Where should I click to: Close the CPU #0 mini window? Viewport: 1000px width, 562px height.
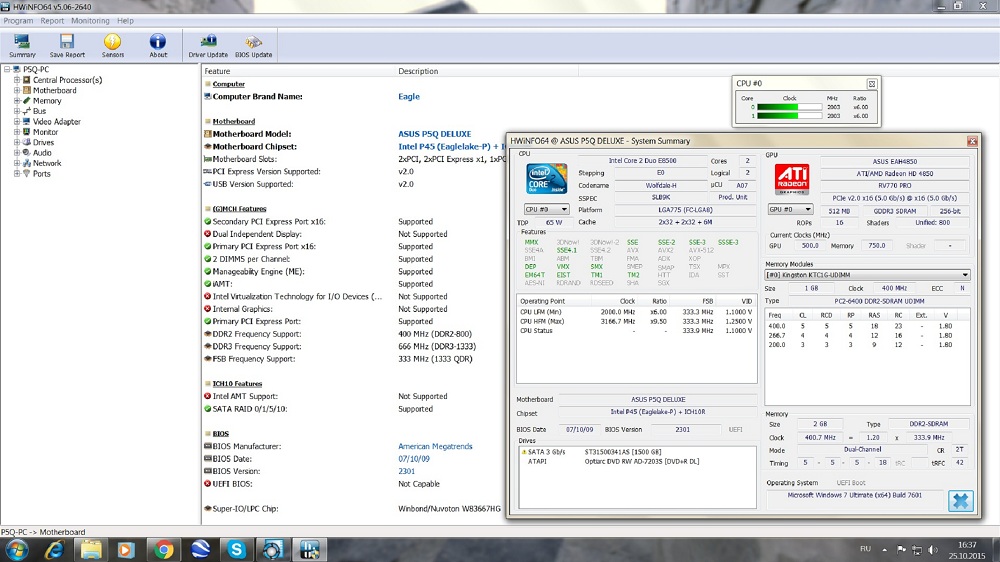click(x=872, y=84)
